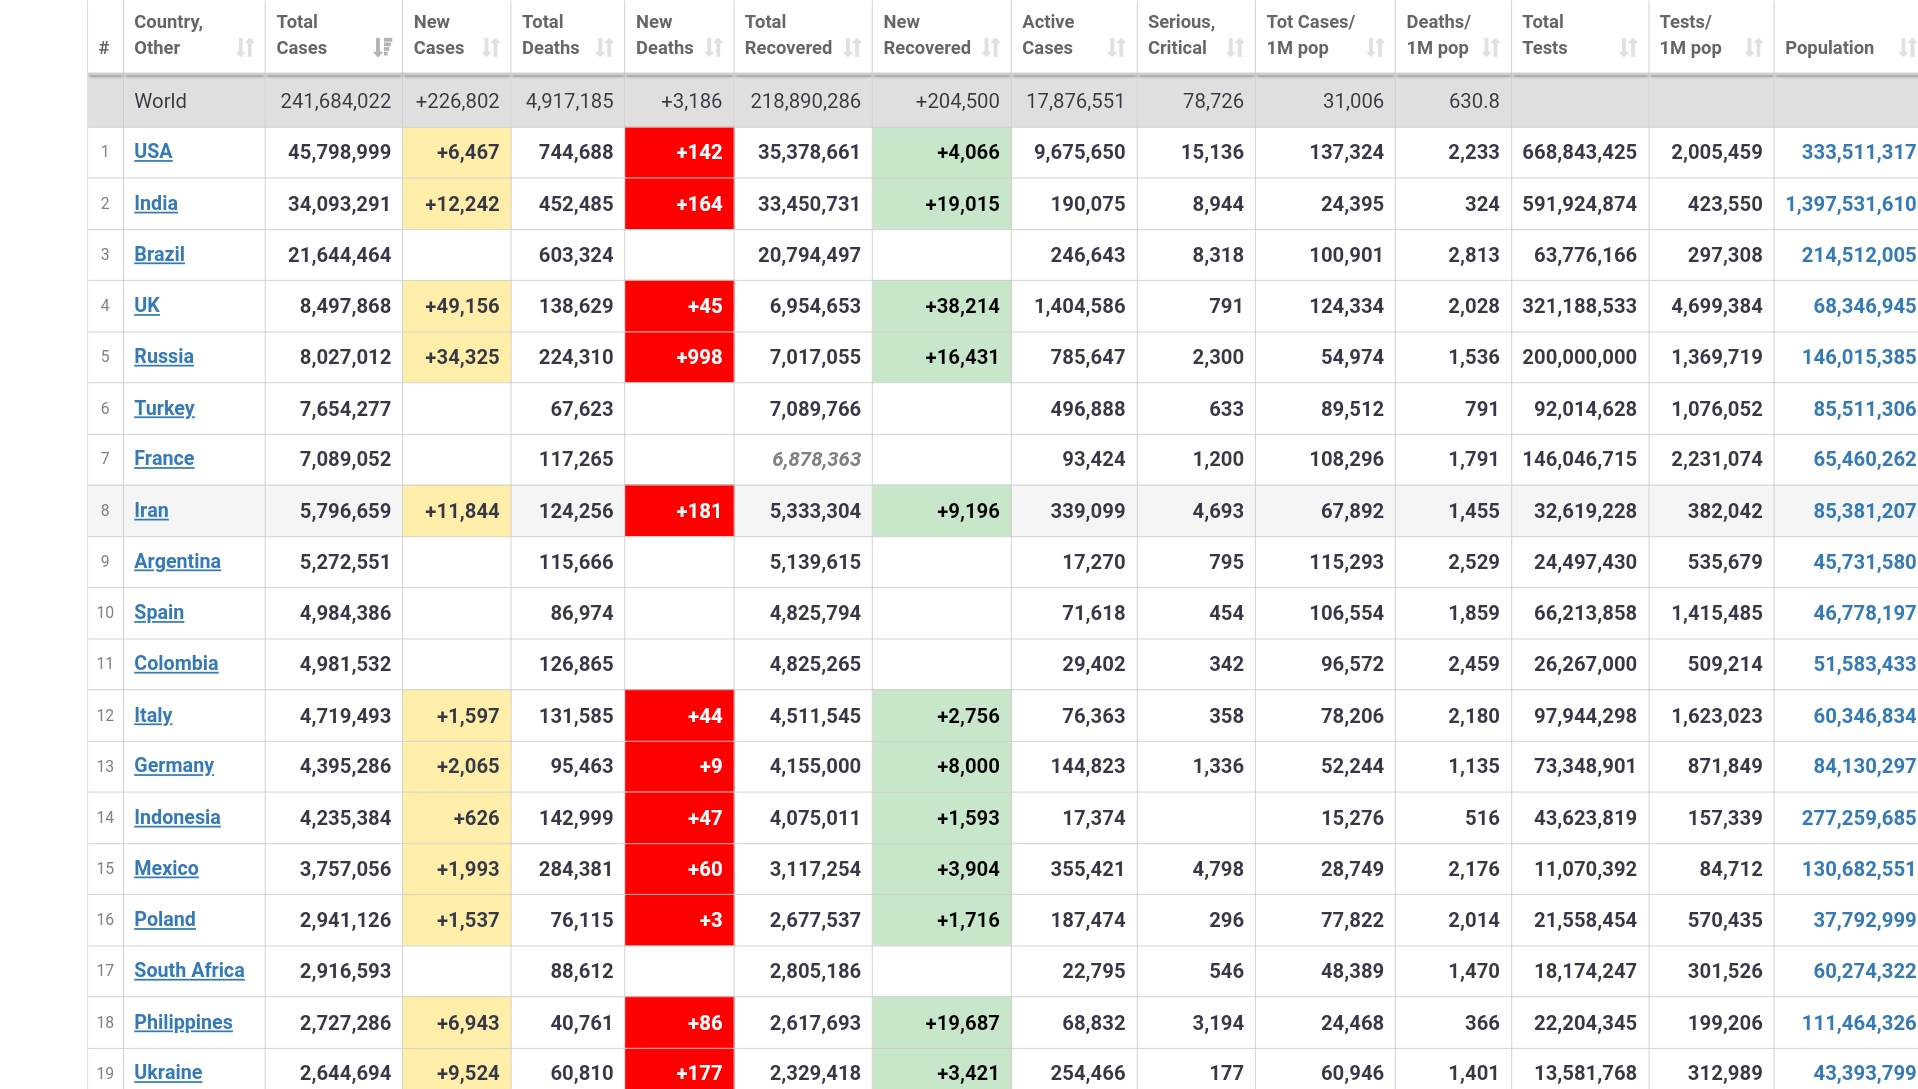The width and height of the screenshot is (1918, 1089).
Task: Open the France country link
Action: click(164, 458)
